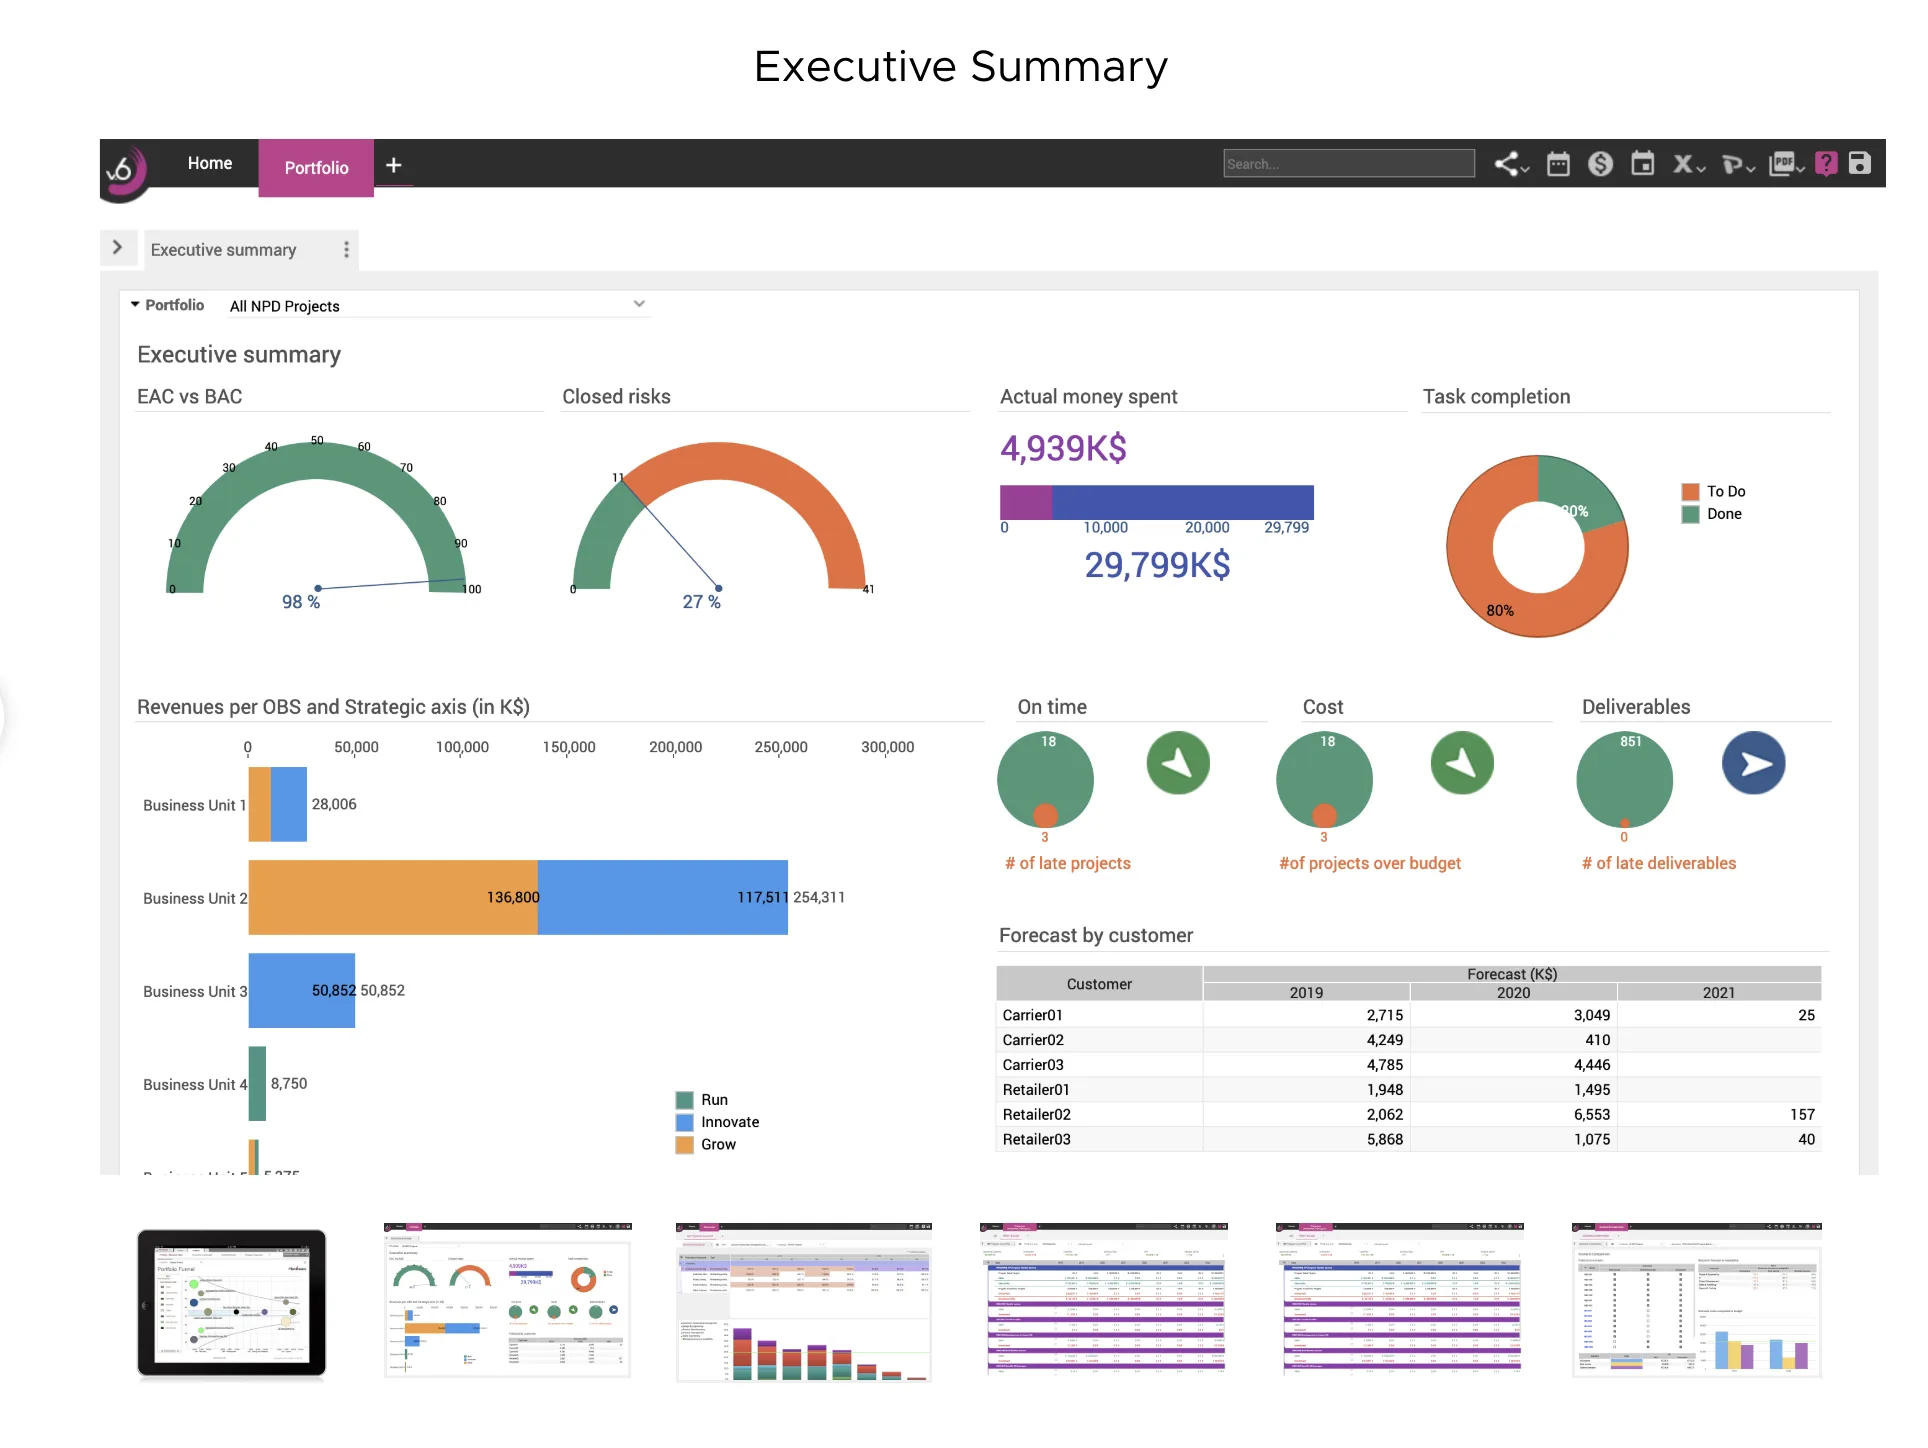The width and height of the screenshot is (1928, 1448).
Task: Open the executive summary dashboard thumbnail
Action: tap(507, 1299)
